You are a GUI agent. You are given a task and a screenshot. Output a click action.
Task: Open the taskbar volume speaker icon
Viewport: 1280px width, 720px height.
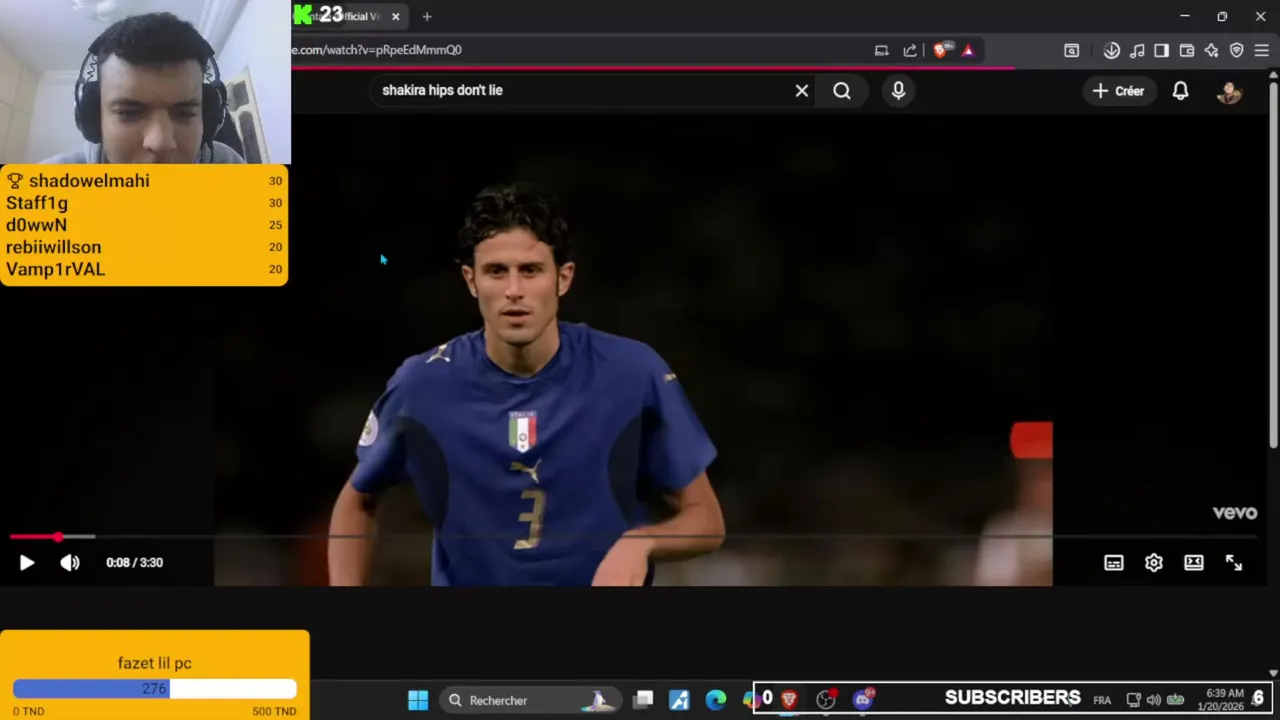[1154, 700]
